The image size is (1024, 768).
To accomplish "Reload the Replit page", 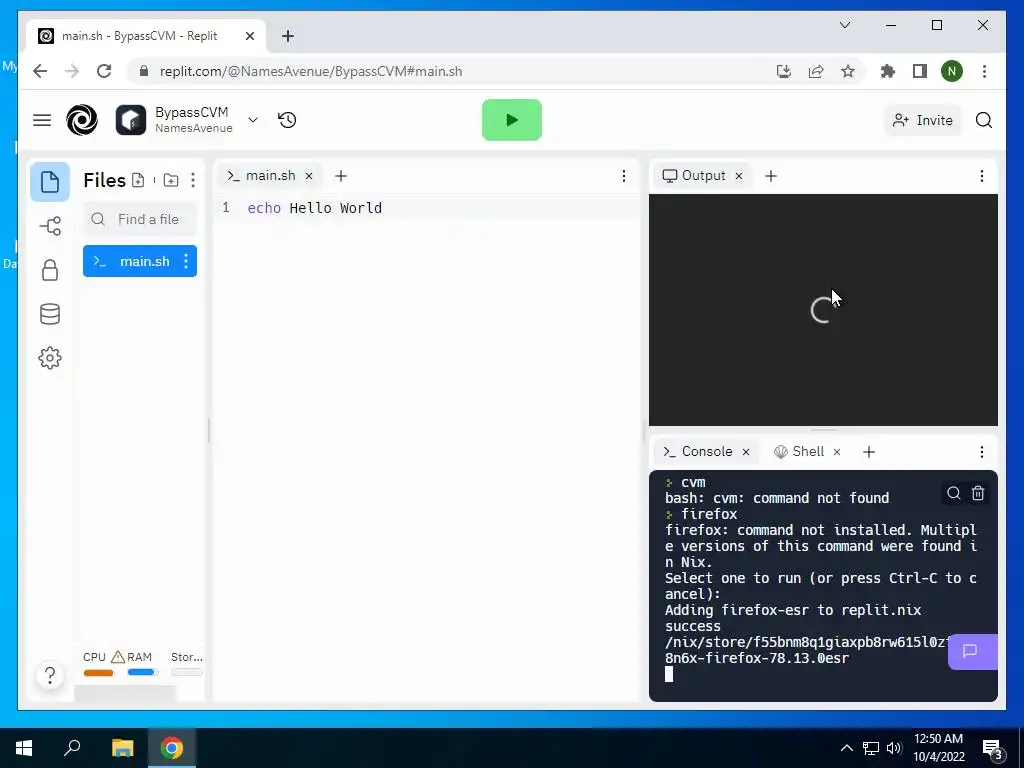I will click(104, 71).
